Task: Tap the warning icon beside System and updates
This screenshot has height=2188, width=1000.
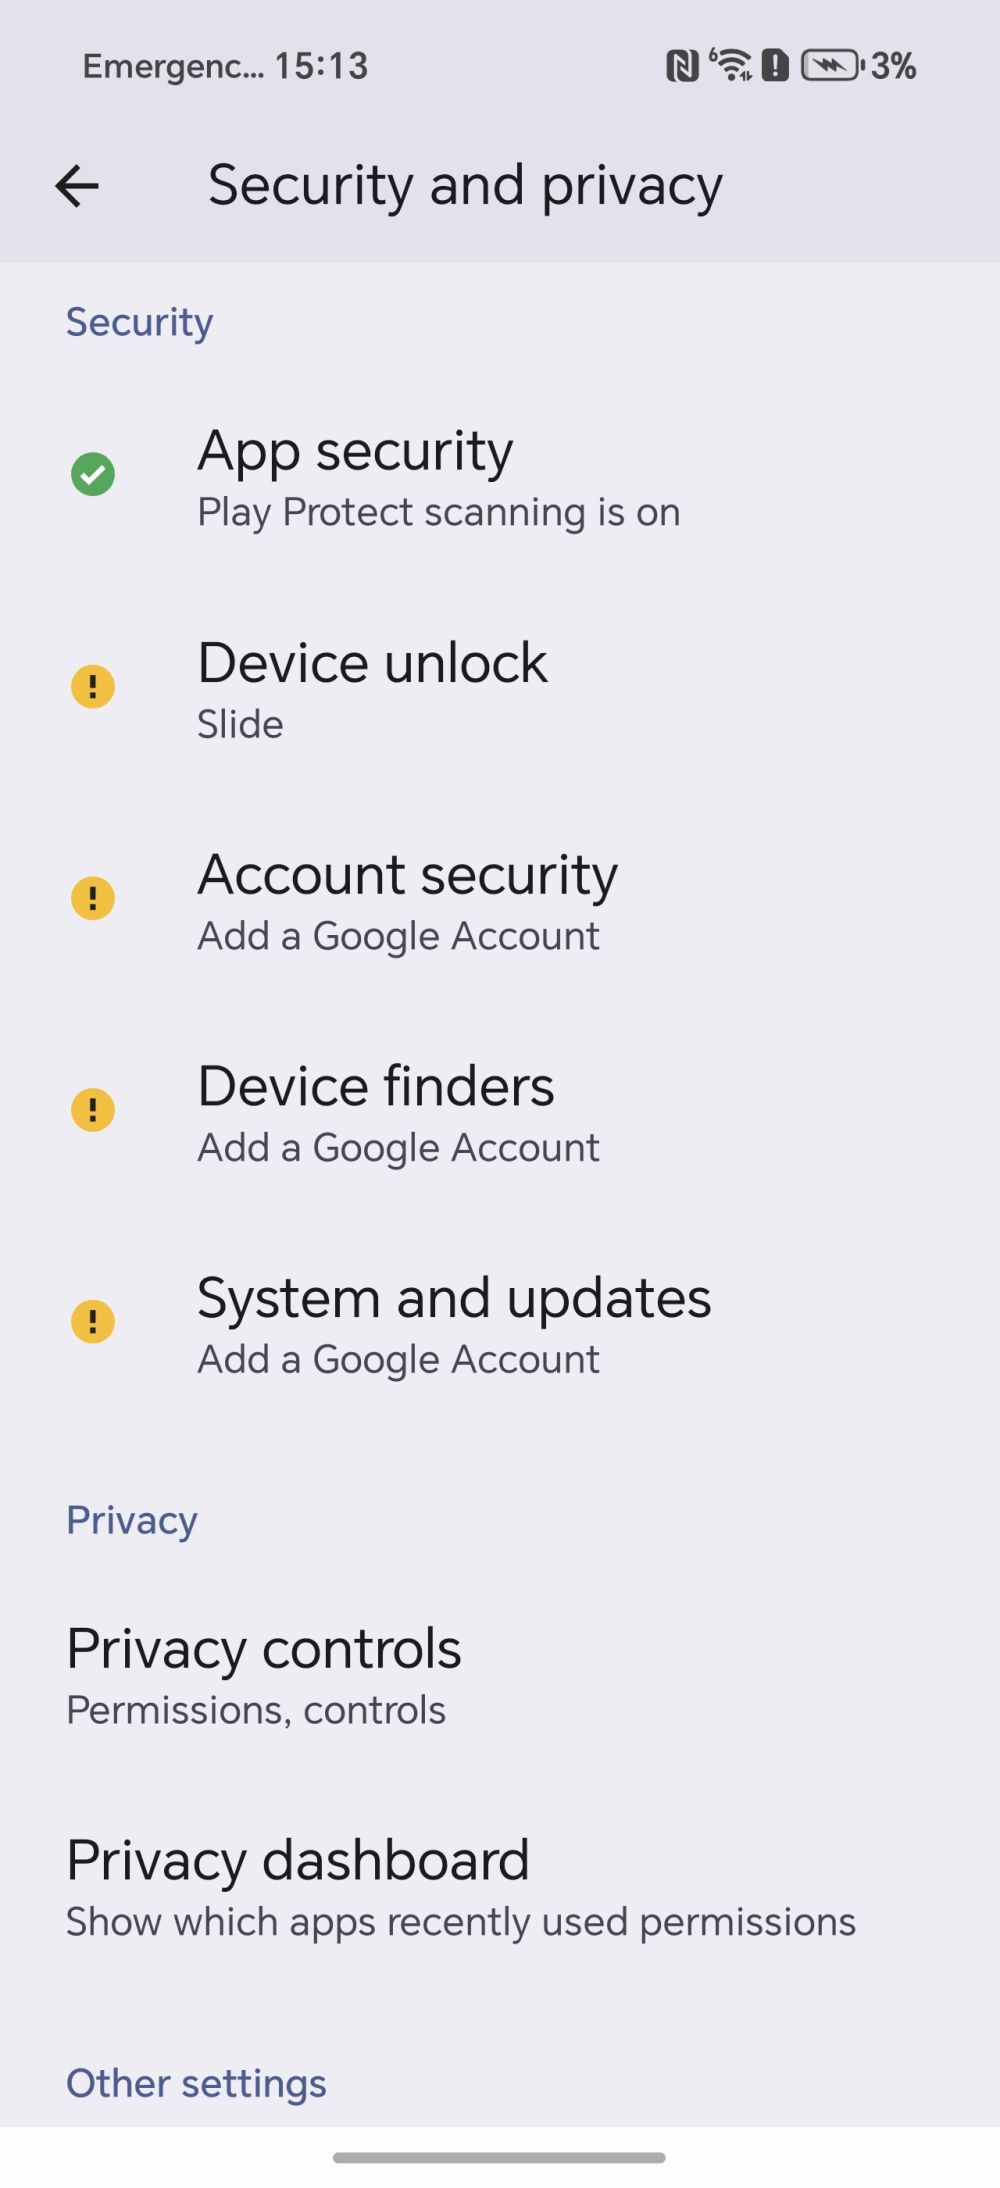Action: tap(93, 1322)
